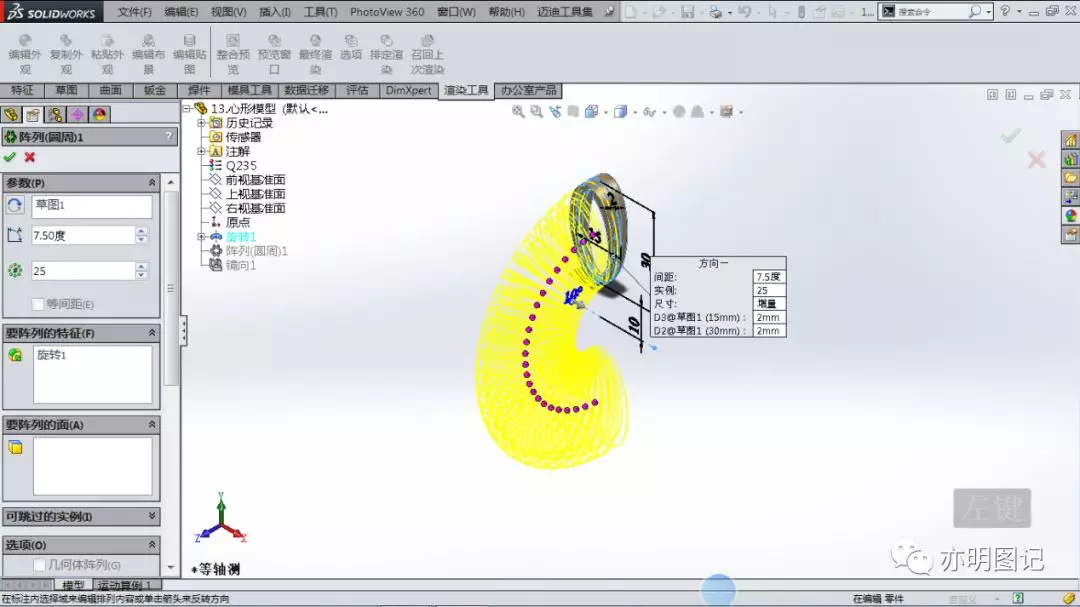
Task: Select the 镜向1 feature in the tree
Action: [240, 265]
